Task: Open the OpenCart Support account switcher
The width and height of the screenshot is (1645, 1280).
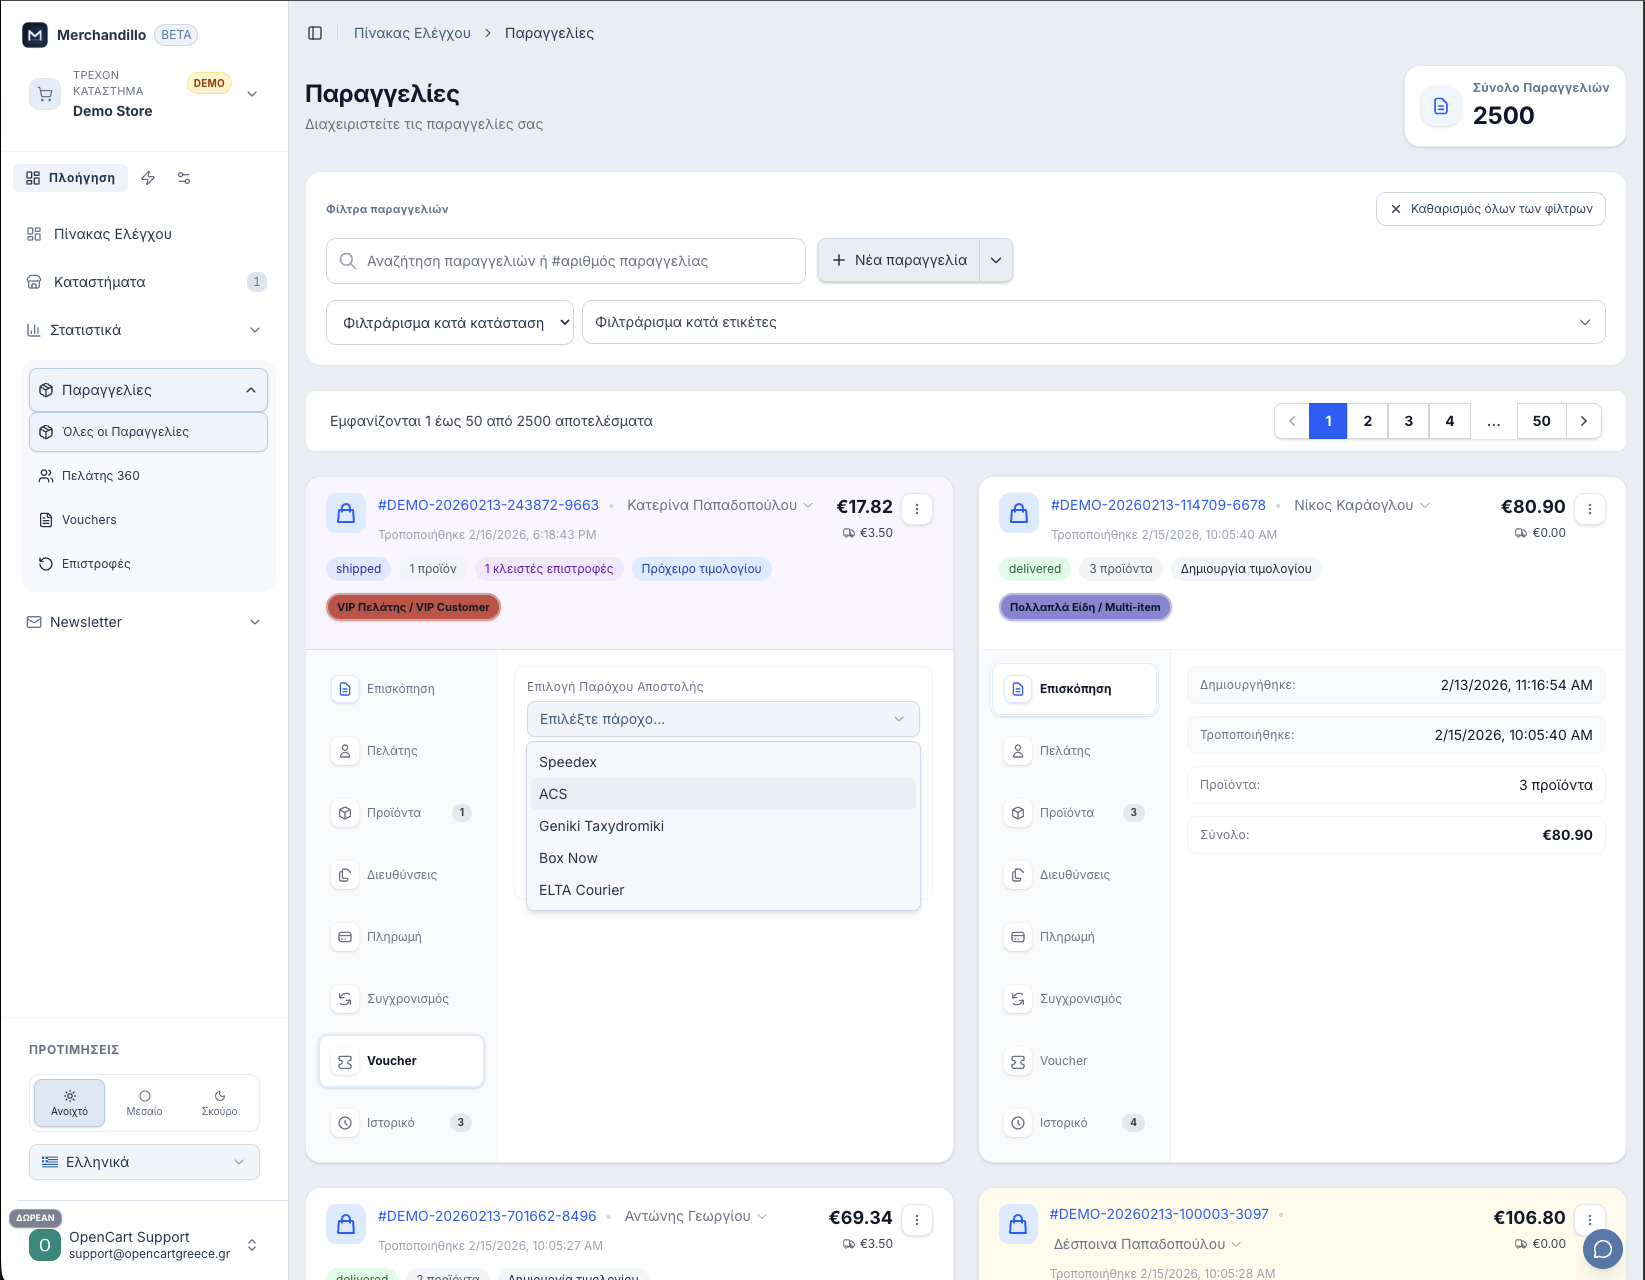Action: (252, 1245)
